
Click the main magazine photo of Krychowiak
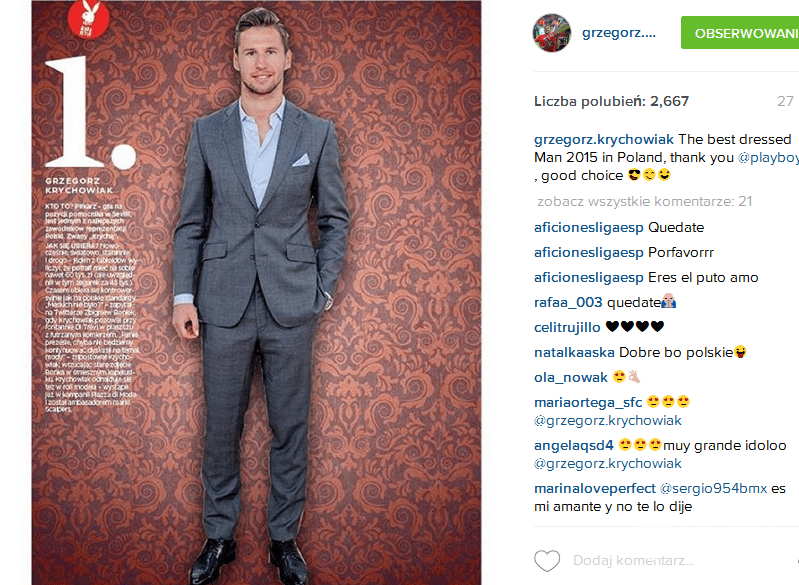pos(256,292)
